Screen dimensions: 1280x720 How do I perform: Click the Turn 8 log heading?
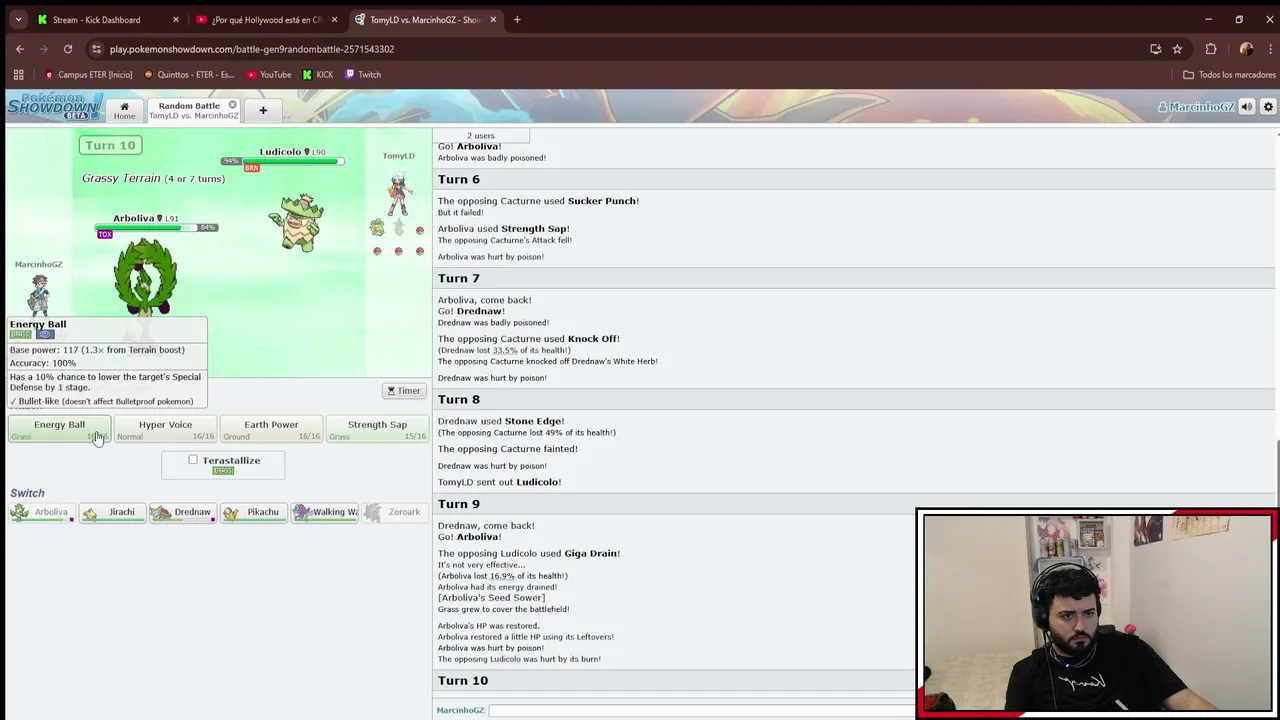[458, 399]
